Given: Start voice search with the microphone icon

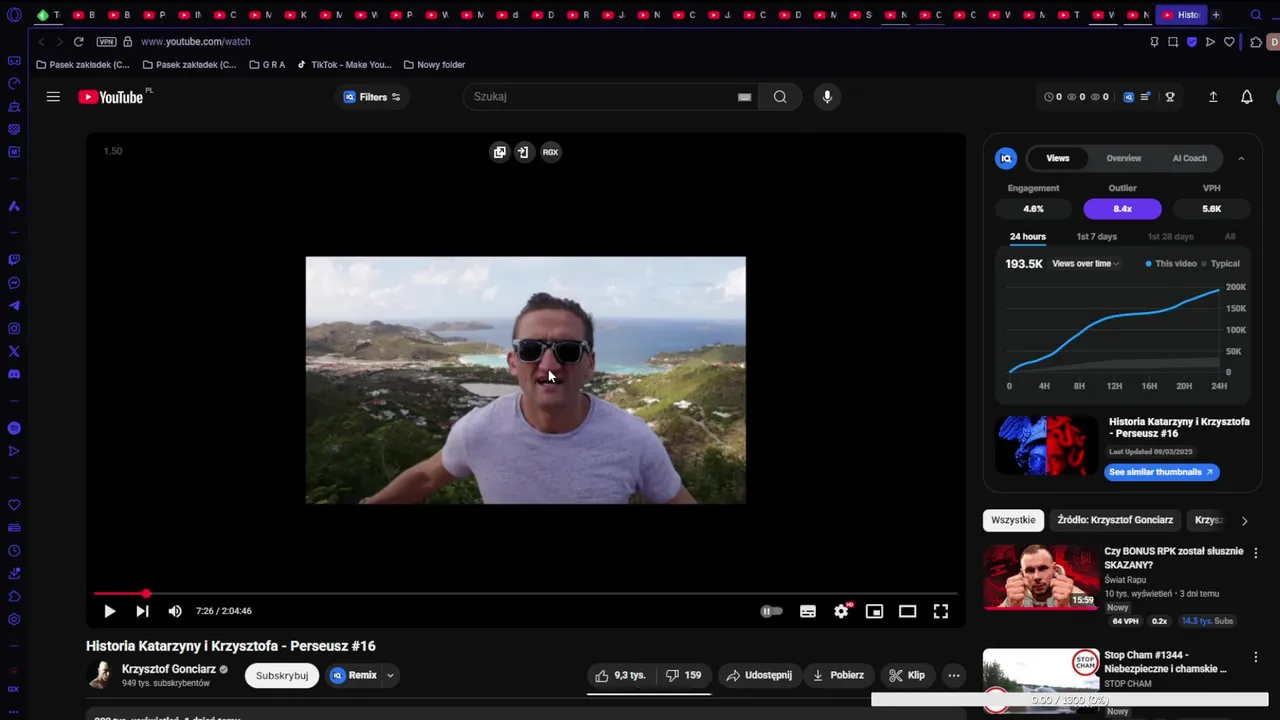Looking at the screenshot, I should click(827, 97).
